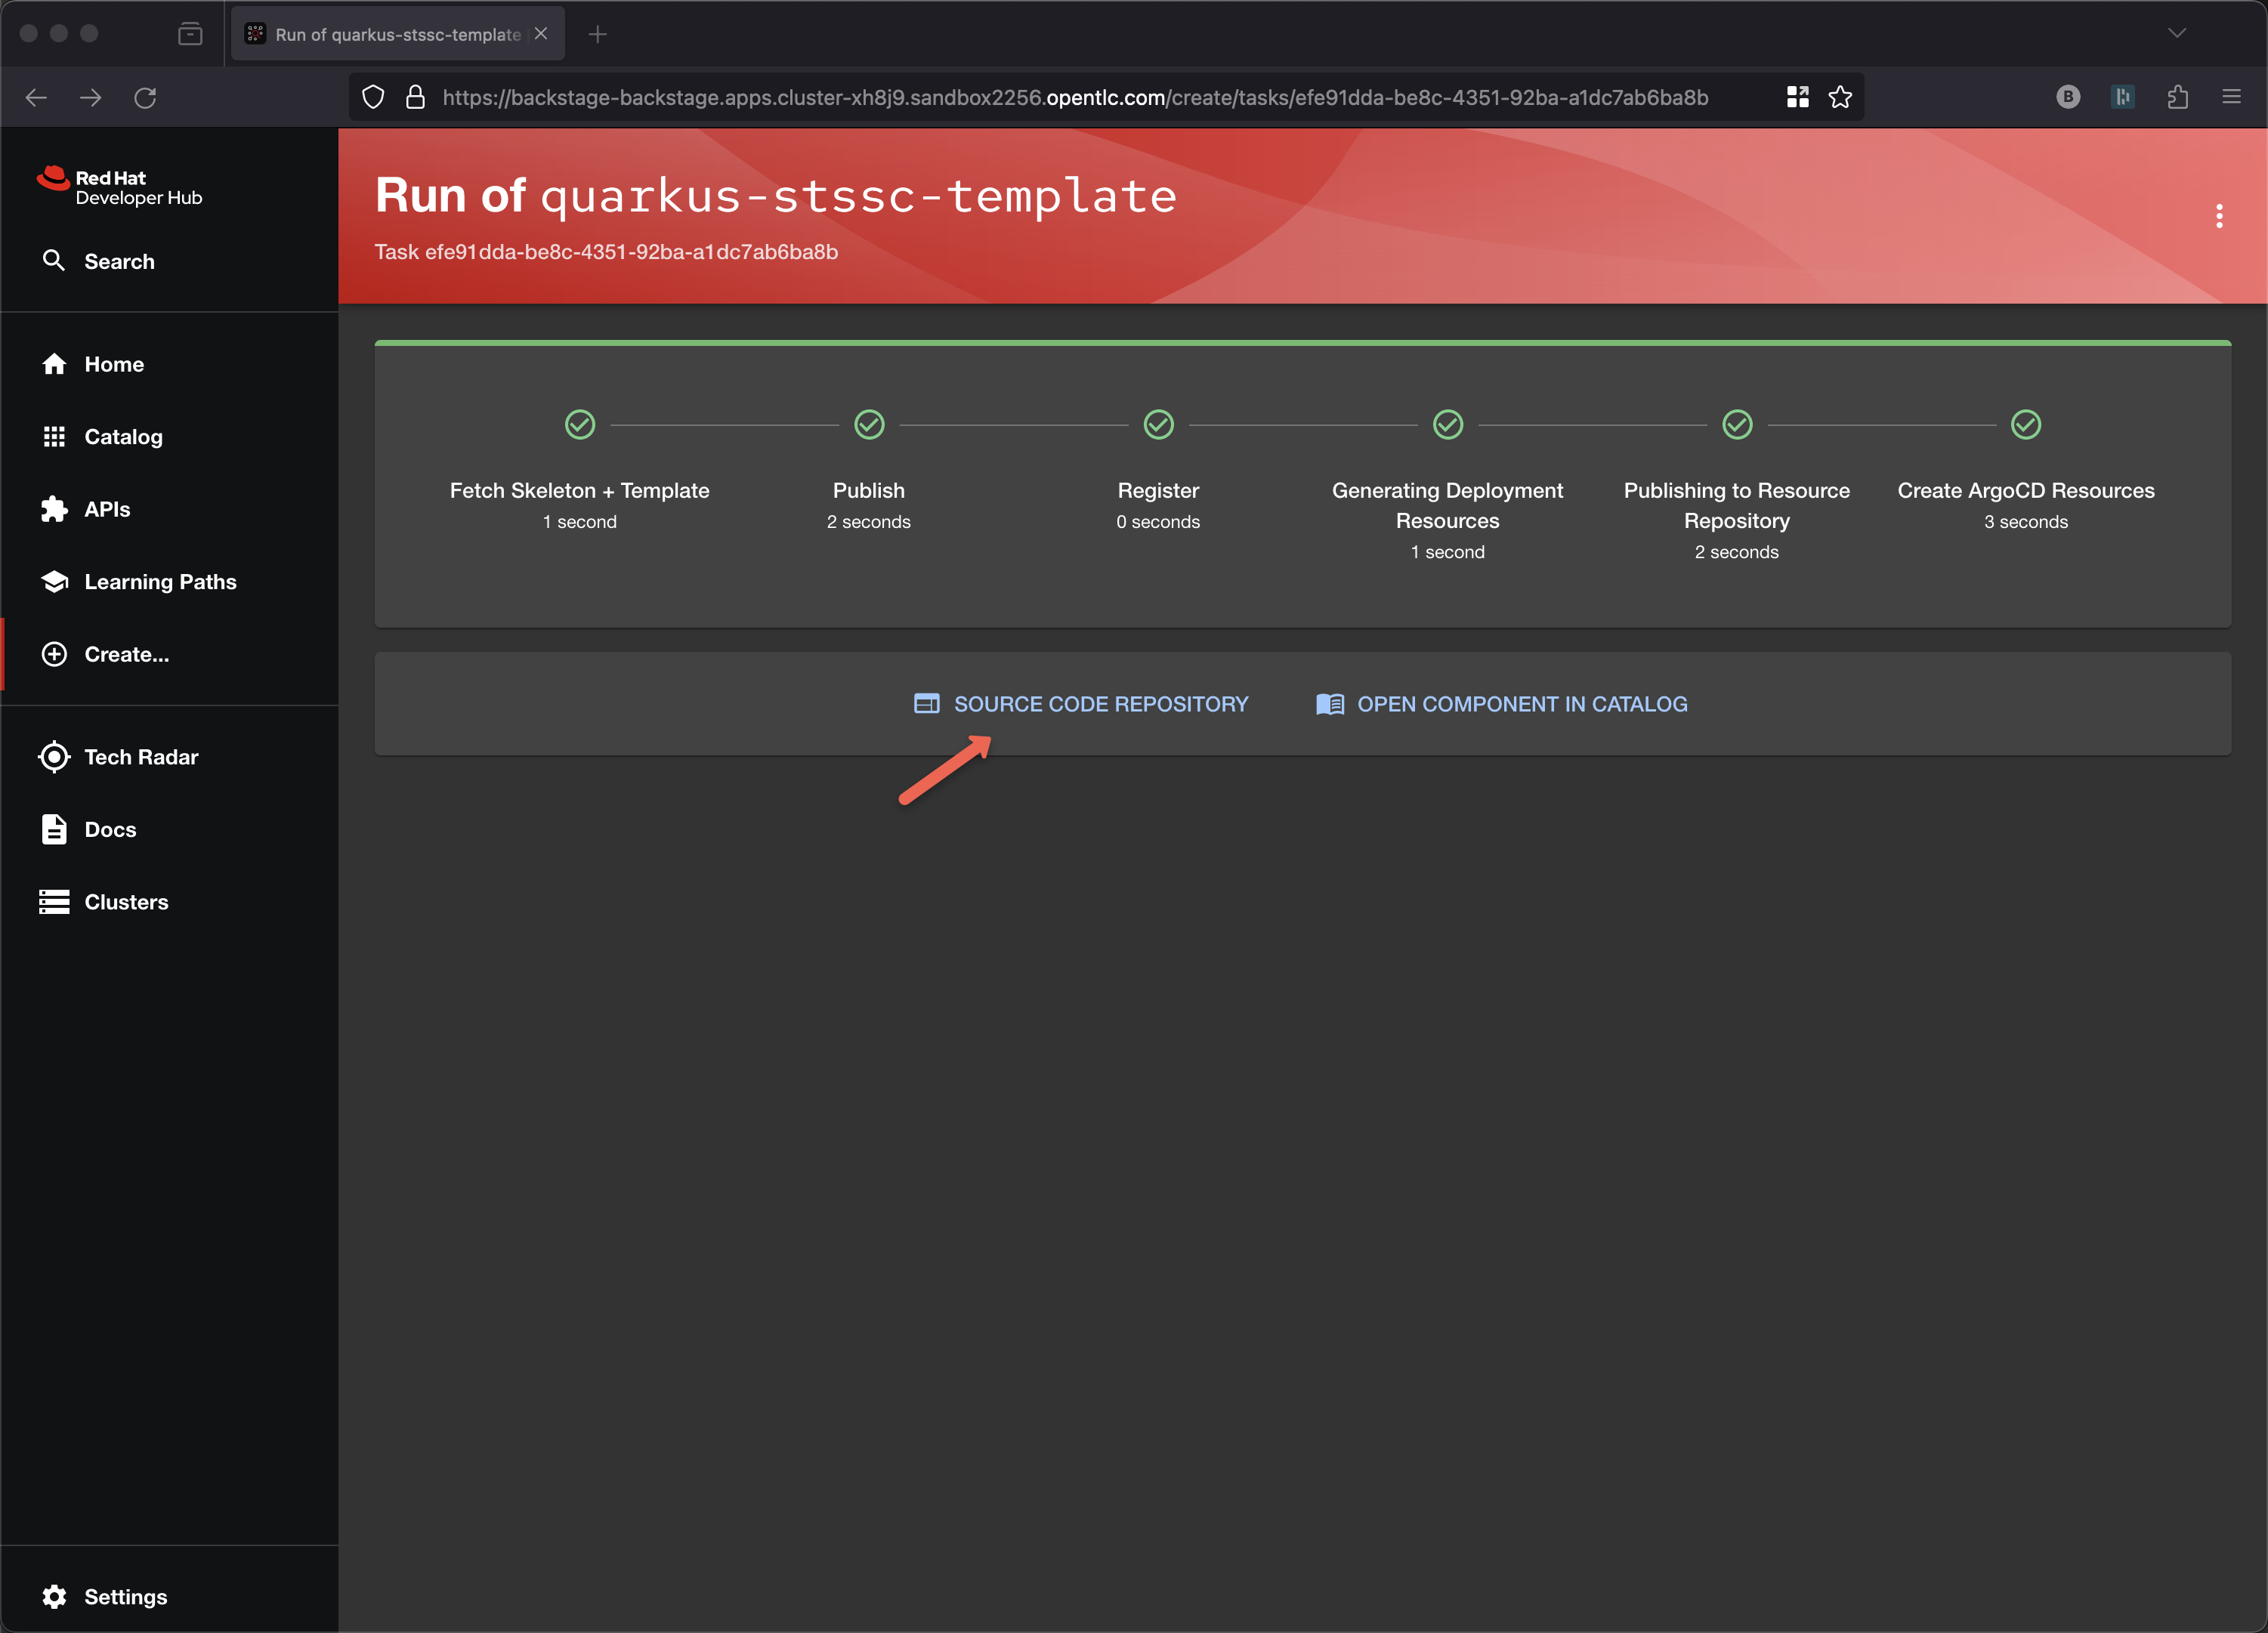Open Settings gear in sidebar
The height and width of the screenshot is (1633, 2268).
[54, 1597]
